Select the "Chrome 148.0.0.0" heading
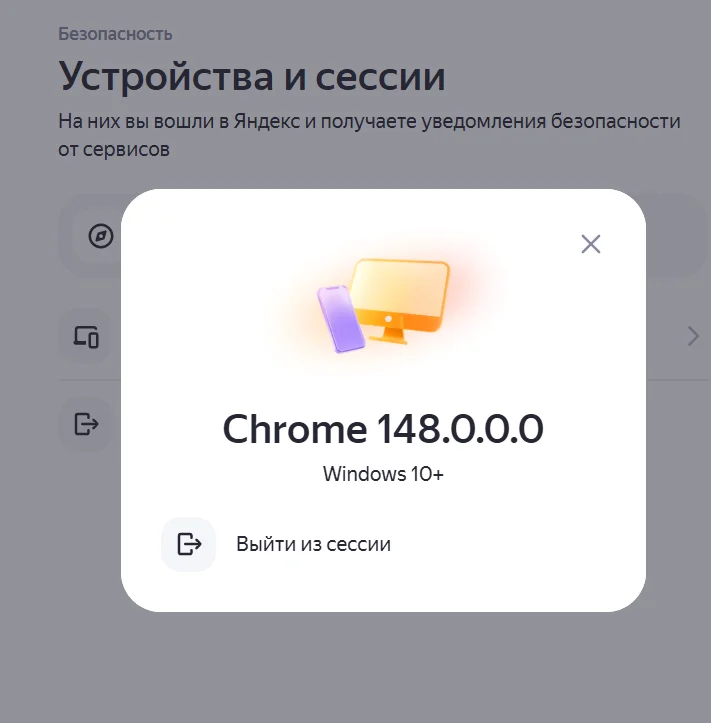Image resolution: width=711 pixels, height=723 pixels. point(383,429)
